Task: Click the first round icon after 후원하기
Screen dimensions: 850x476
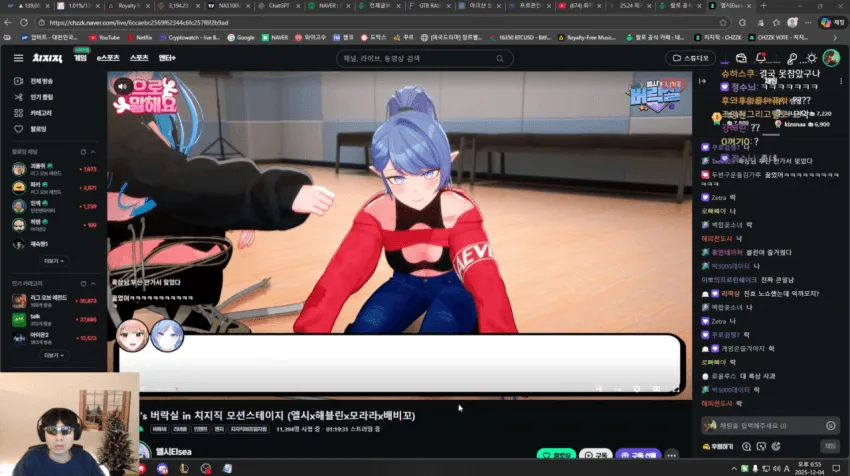Action: tap(746, 447)
